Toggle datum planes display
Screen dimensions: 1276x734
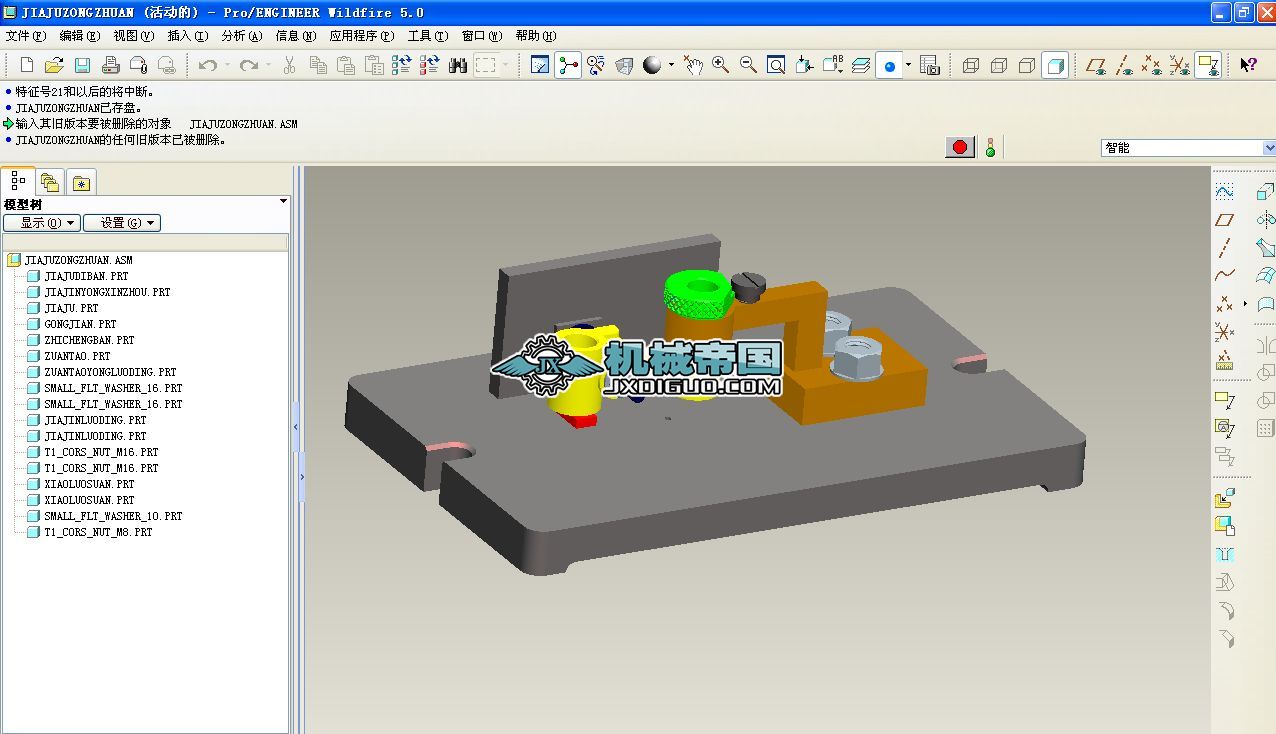(x=1096, y=65)
